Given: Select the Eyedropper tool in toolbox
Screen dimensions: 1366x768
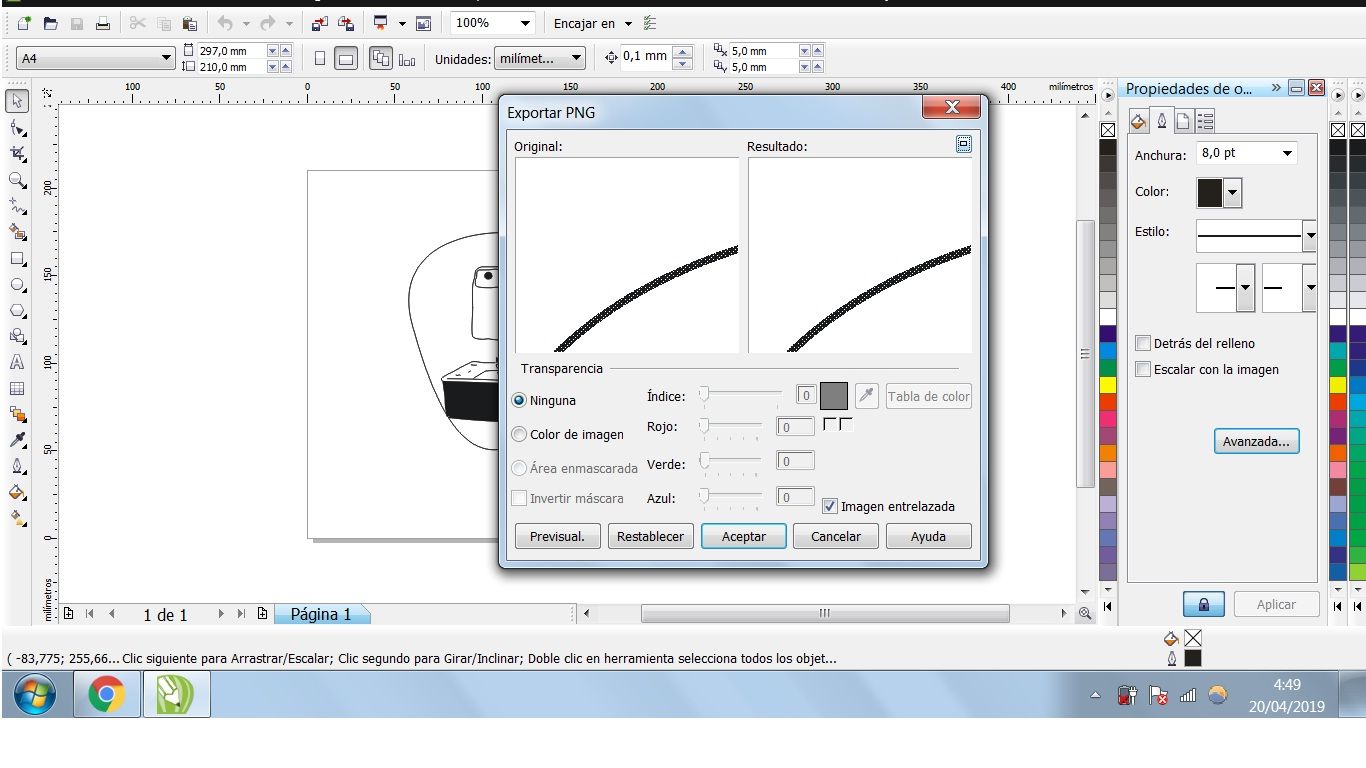Looking at the screenshot, I should point(18,440).
